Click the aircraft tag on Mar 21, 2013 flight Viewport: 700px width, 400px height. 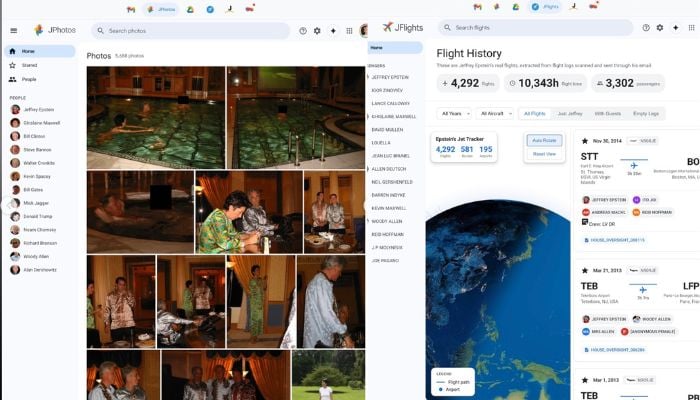click(642, 270)
